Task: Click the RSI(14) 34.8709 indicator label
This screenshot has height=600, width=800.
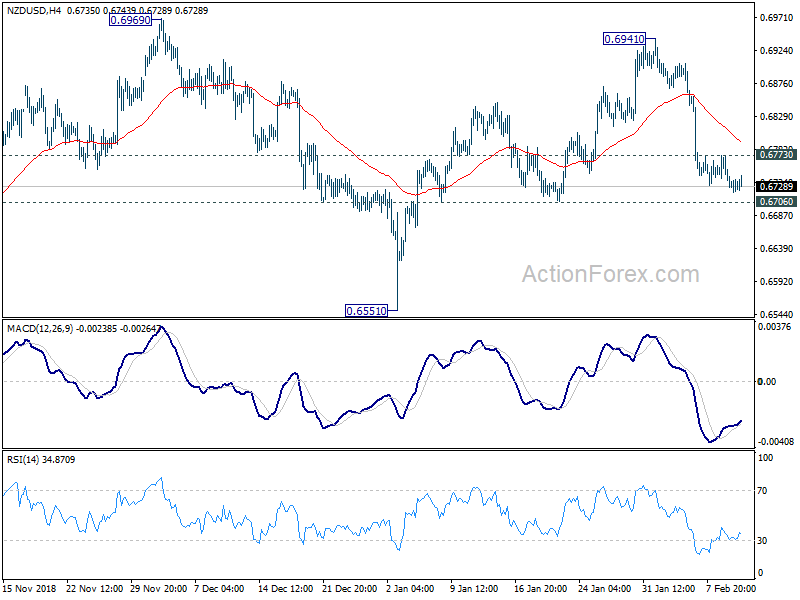Action: (41, 460)
